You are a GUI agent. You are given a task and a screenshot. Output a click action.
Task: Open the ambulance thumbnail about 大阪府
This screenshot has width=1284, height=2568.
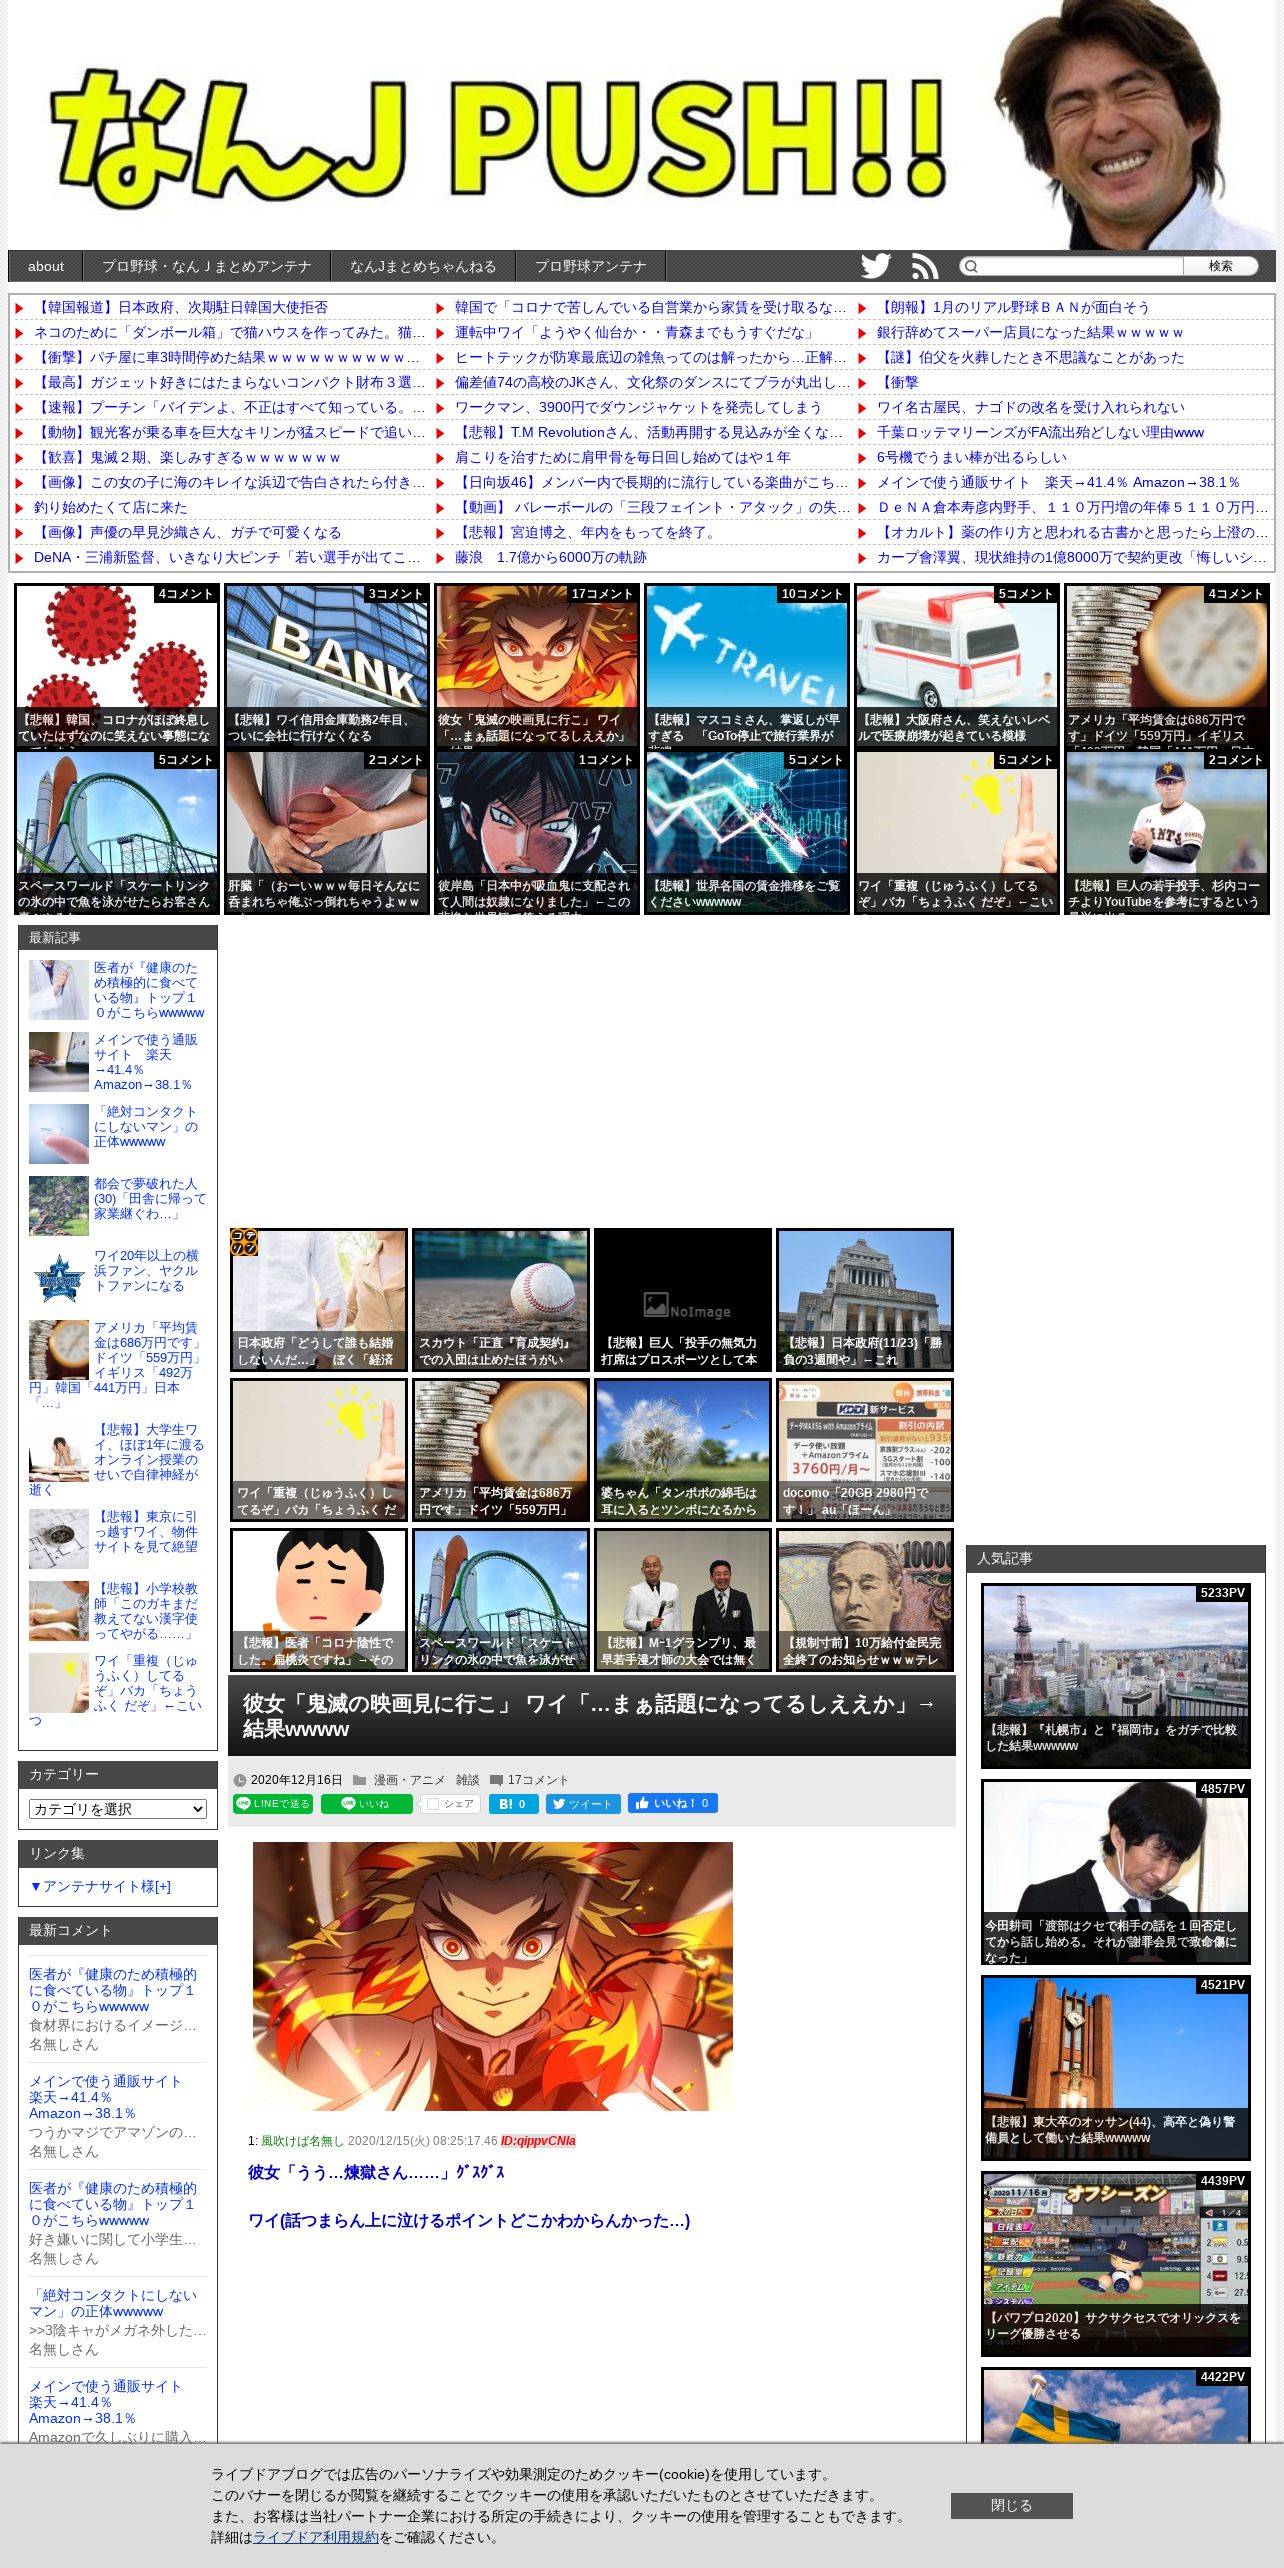(x=957, y=666)
